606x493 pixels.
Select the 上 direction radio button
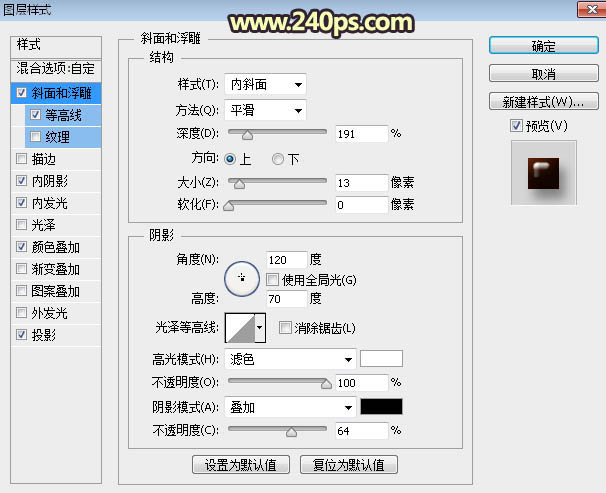pos(230,159)
